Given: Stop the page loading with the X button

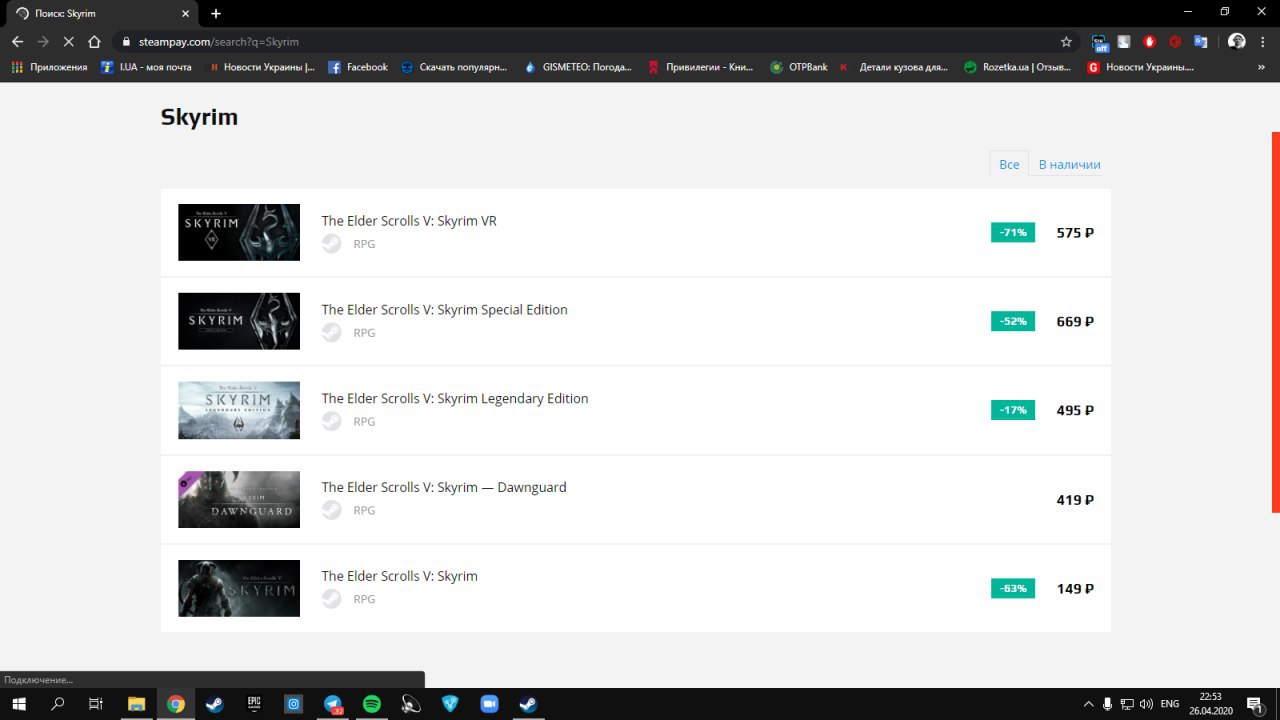Looking at the screenshot, I should tap(68, 42).
